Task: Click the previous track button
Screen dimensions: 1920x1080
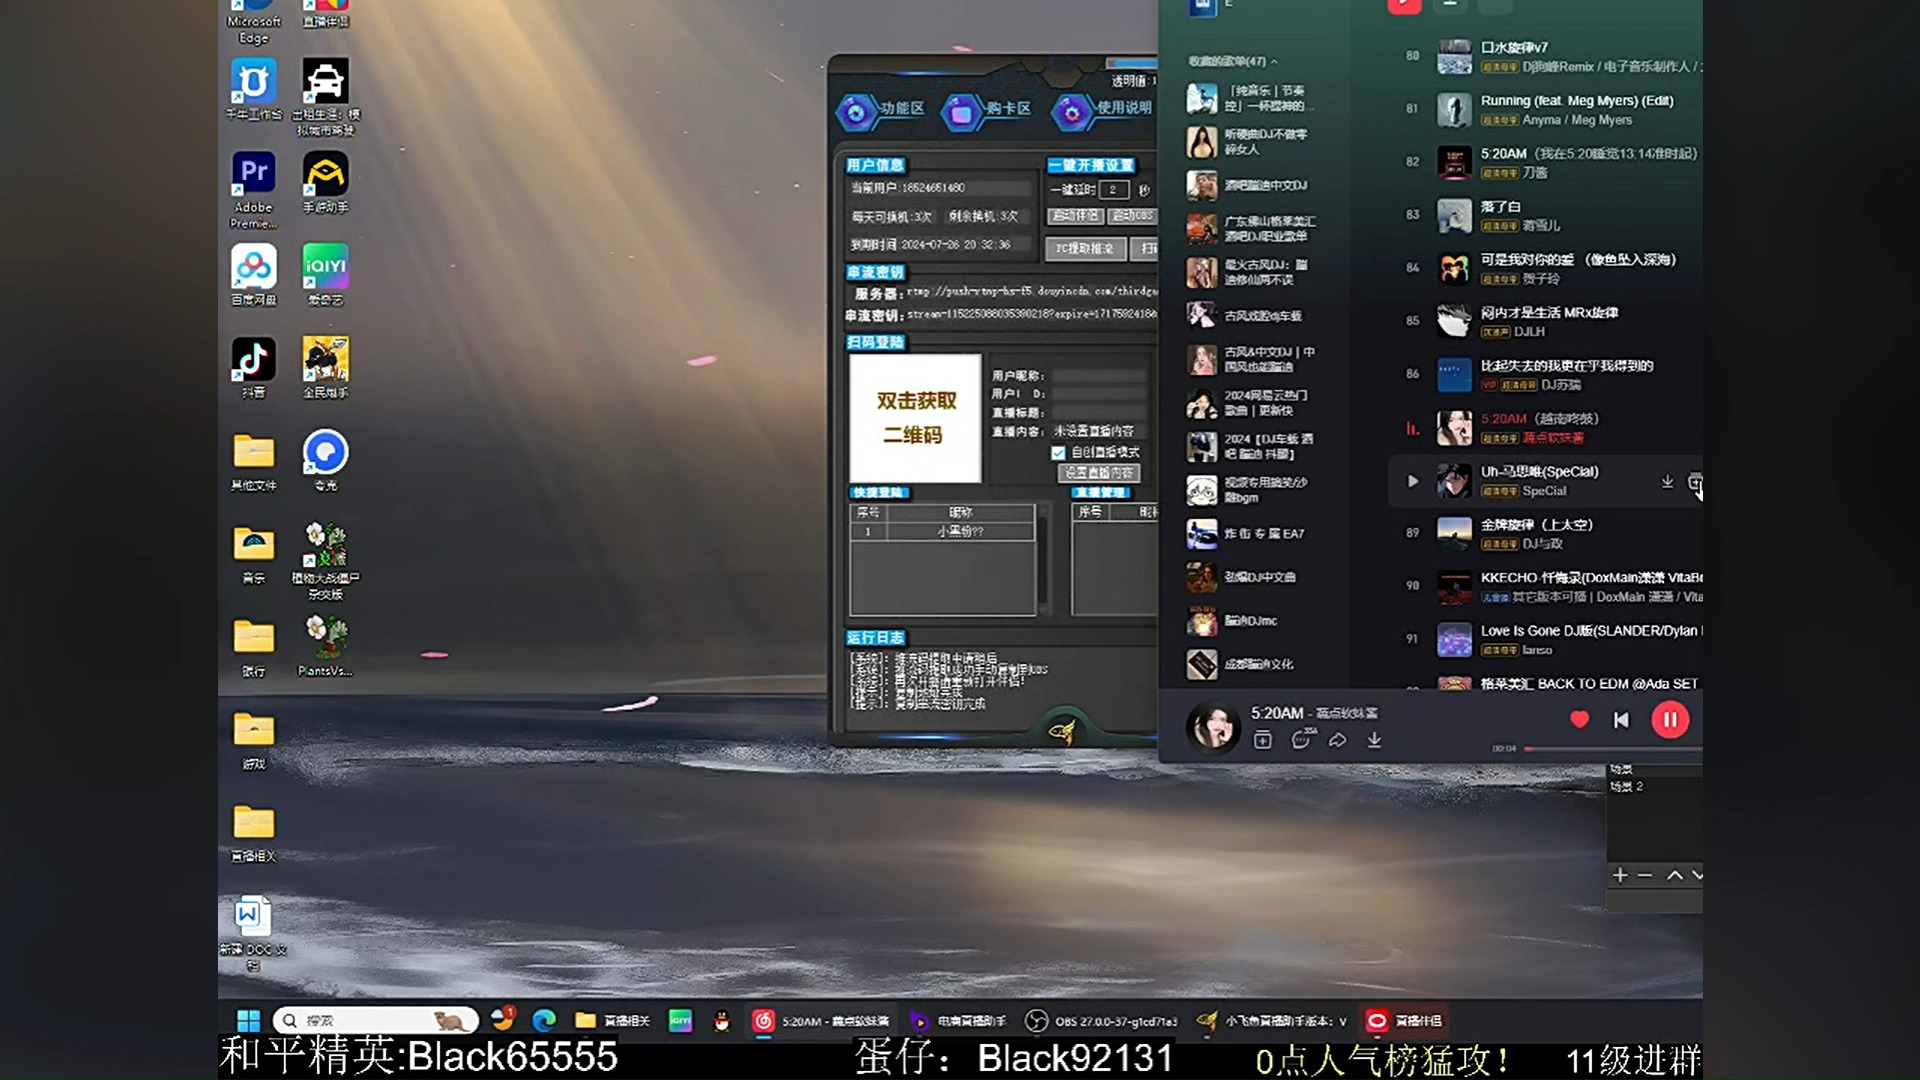Action: pos(1621,720)
